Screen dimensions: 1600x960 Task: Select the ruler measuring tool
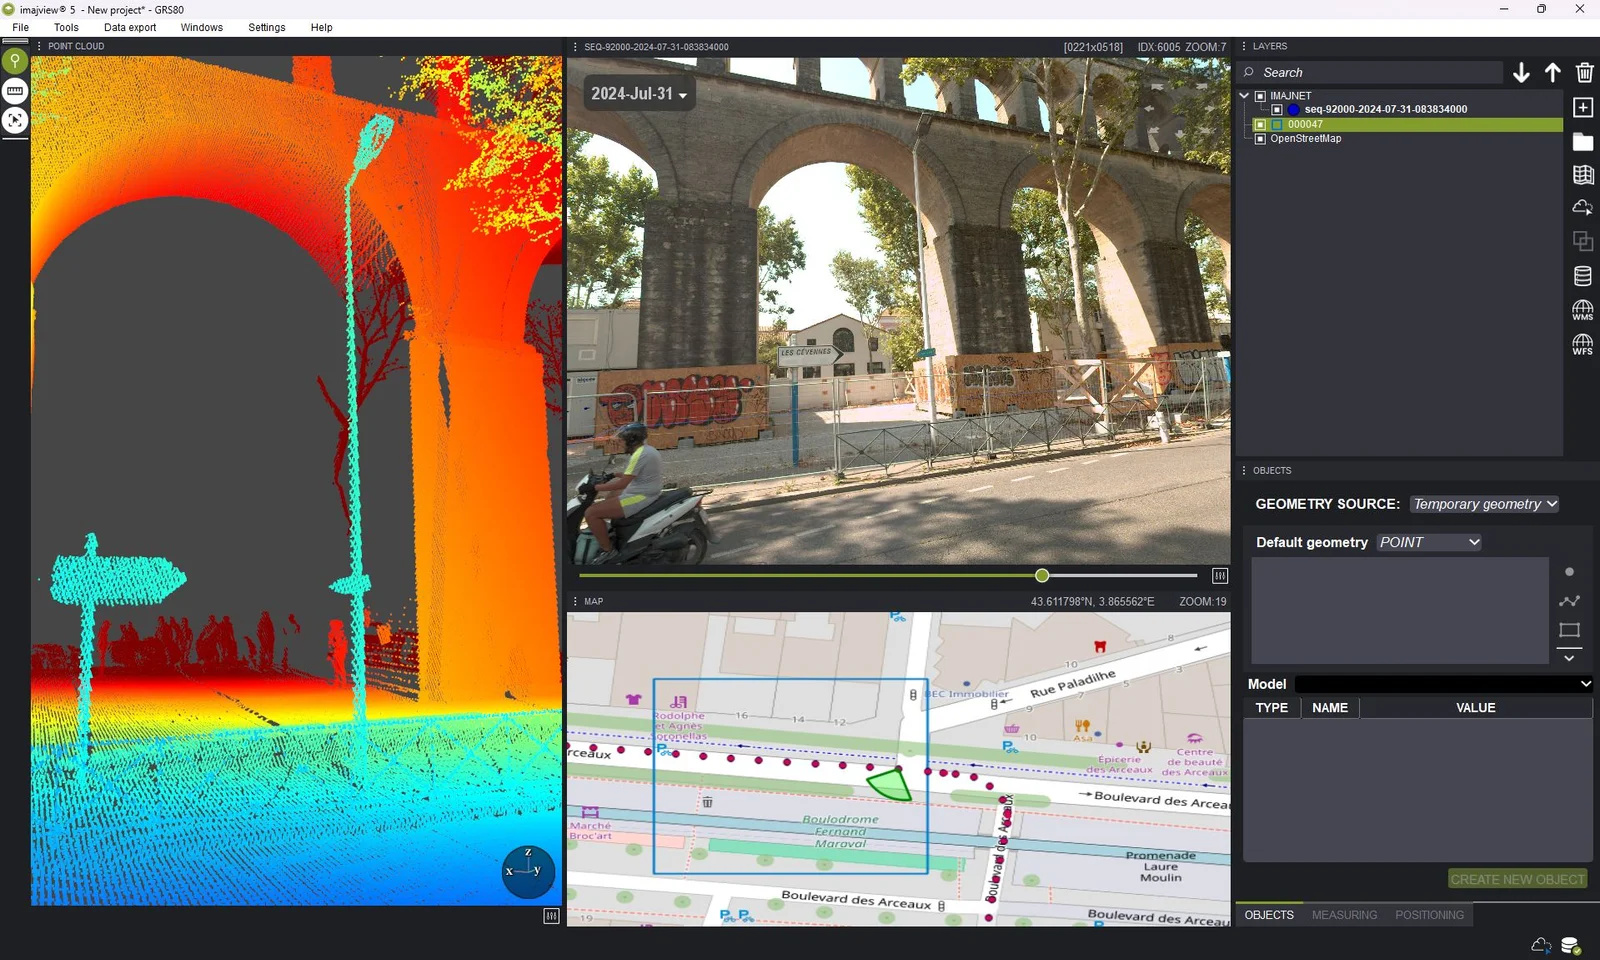tap(15, 91)
